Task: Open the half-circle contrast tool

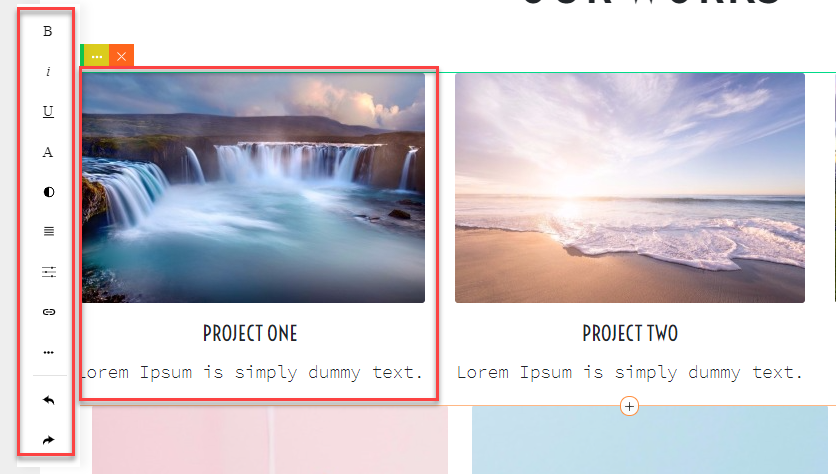Action: [49, 192]
